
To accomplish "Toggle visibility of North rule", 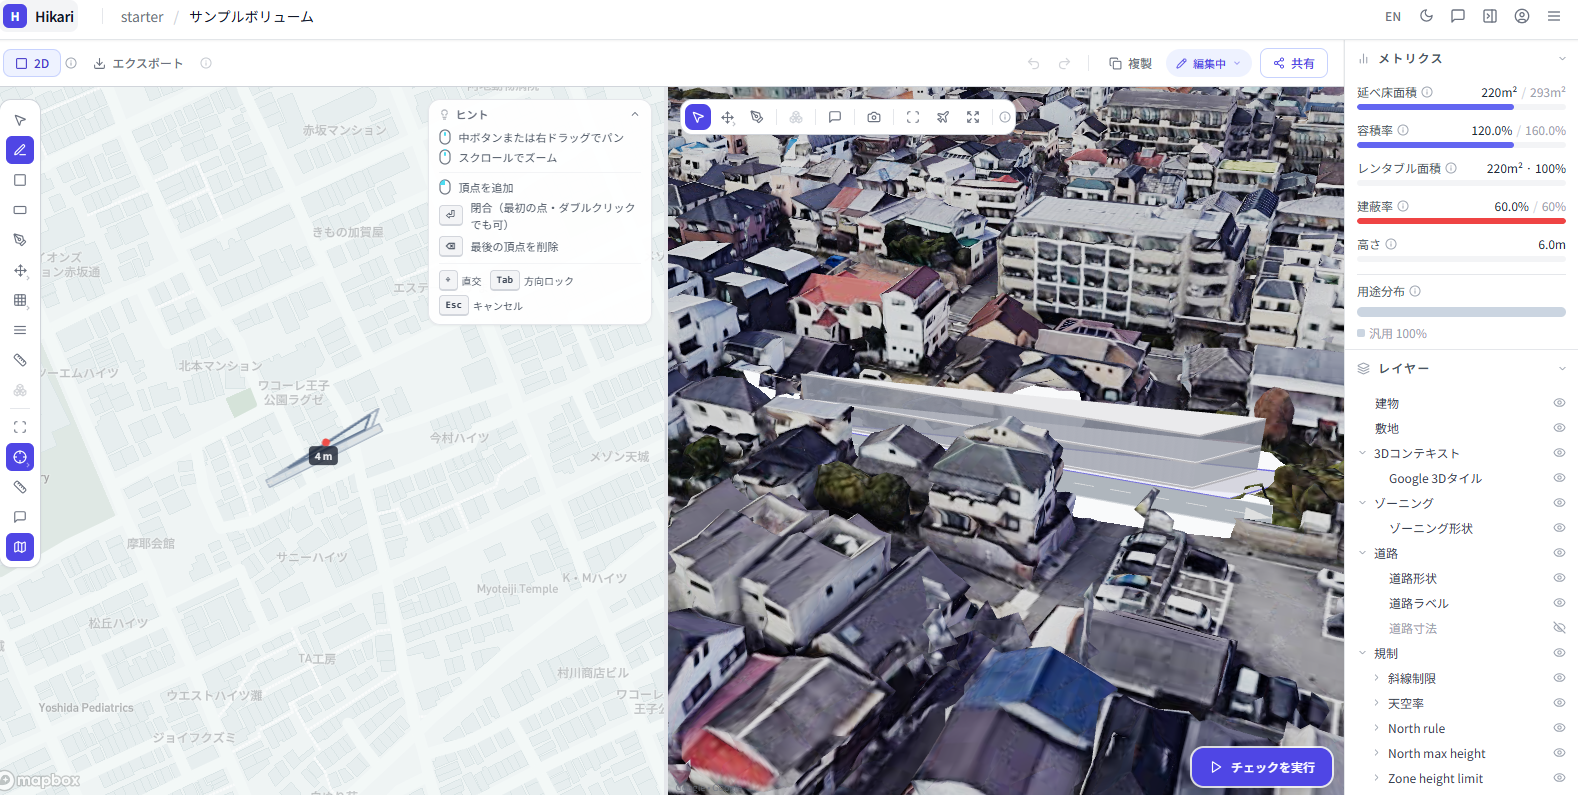I will [1559, 728].
